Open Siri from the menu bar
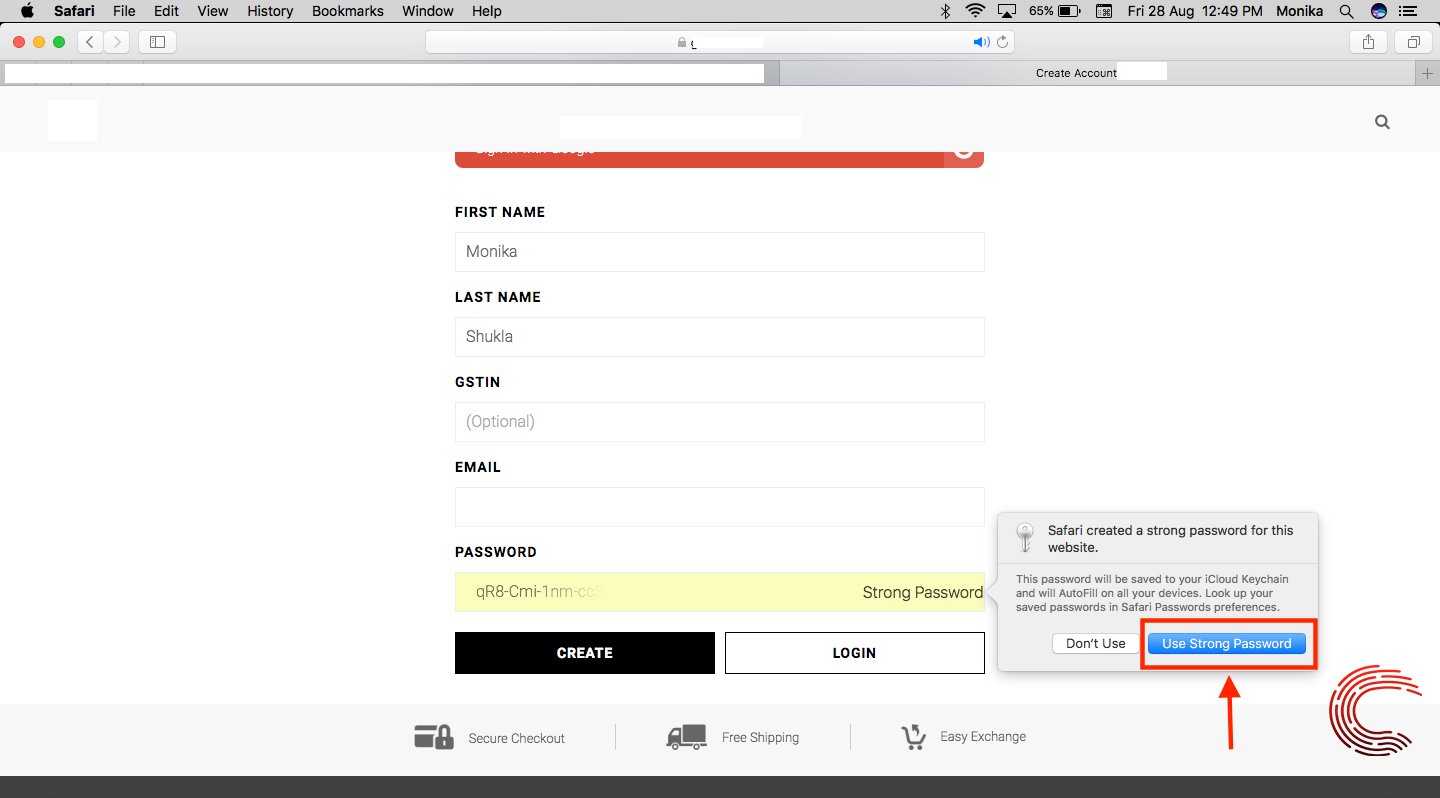The height and width of the screenshot is (798, 1440). click(x=1379, y=11)
